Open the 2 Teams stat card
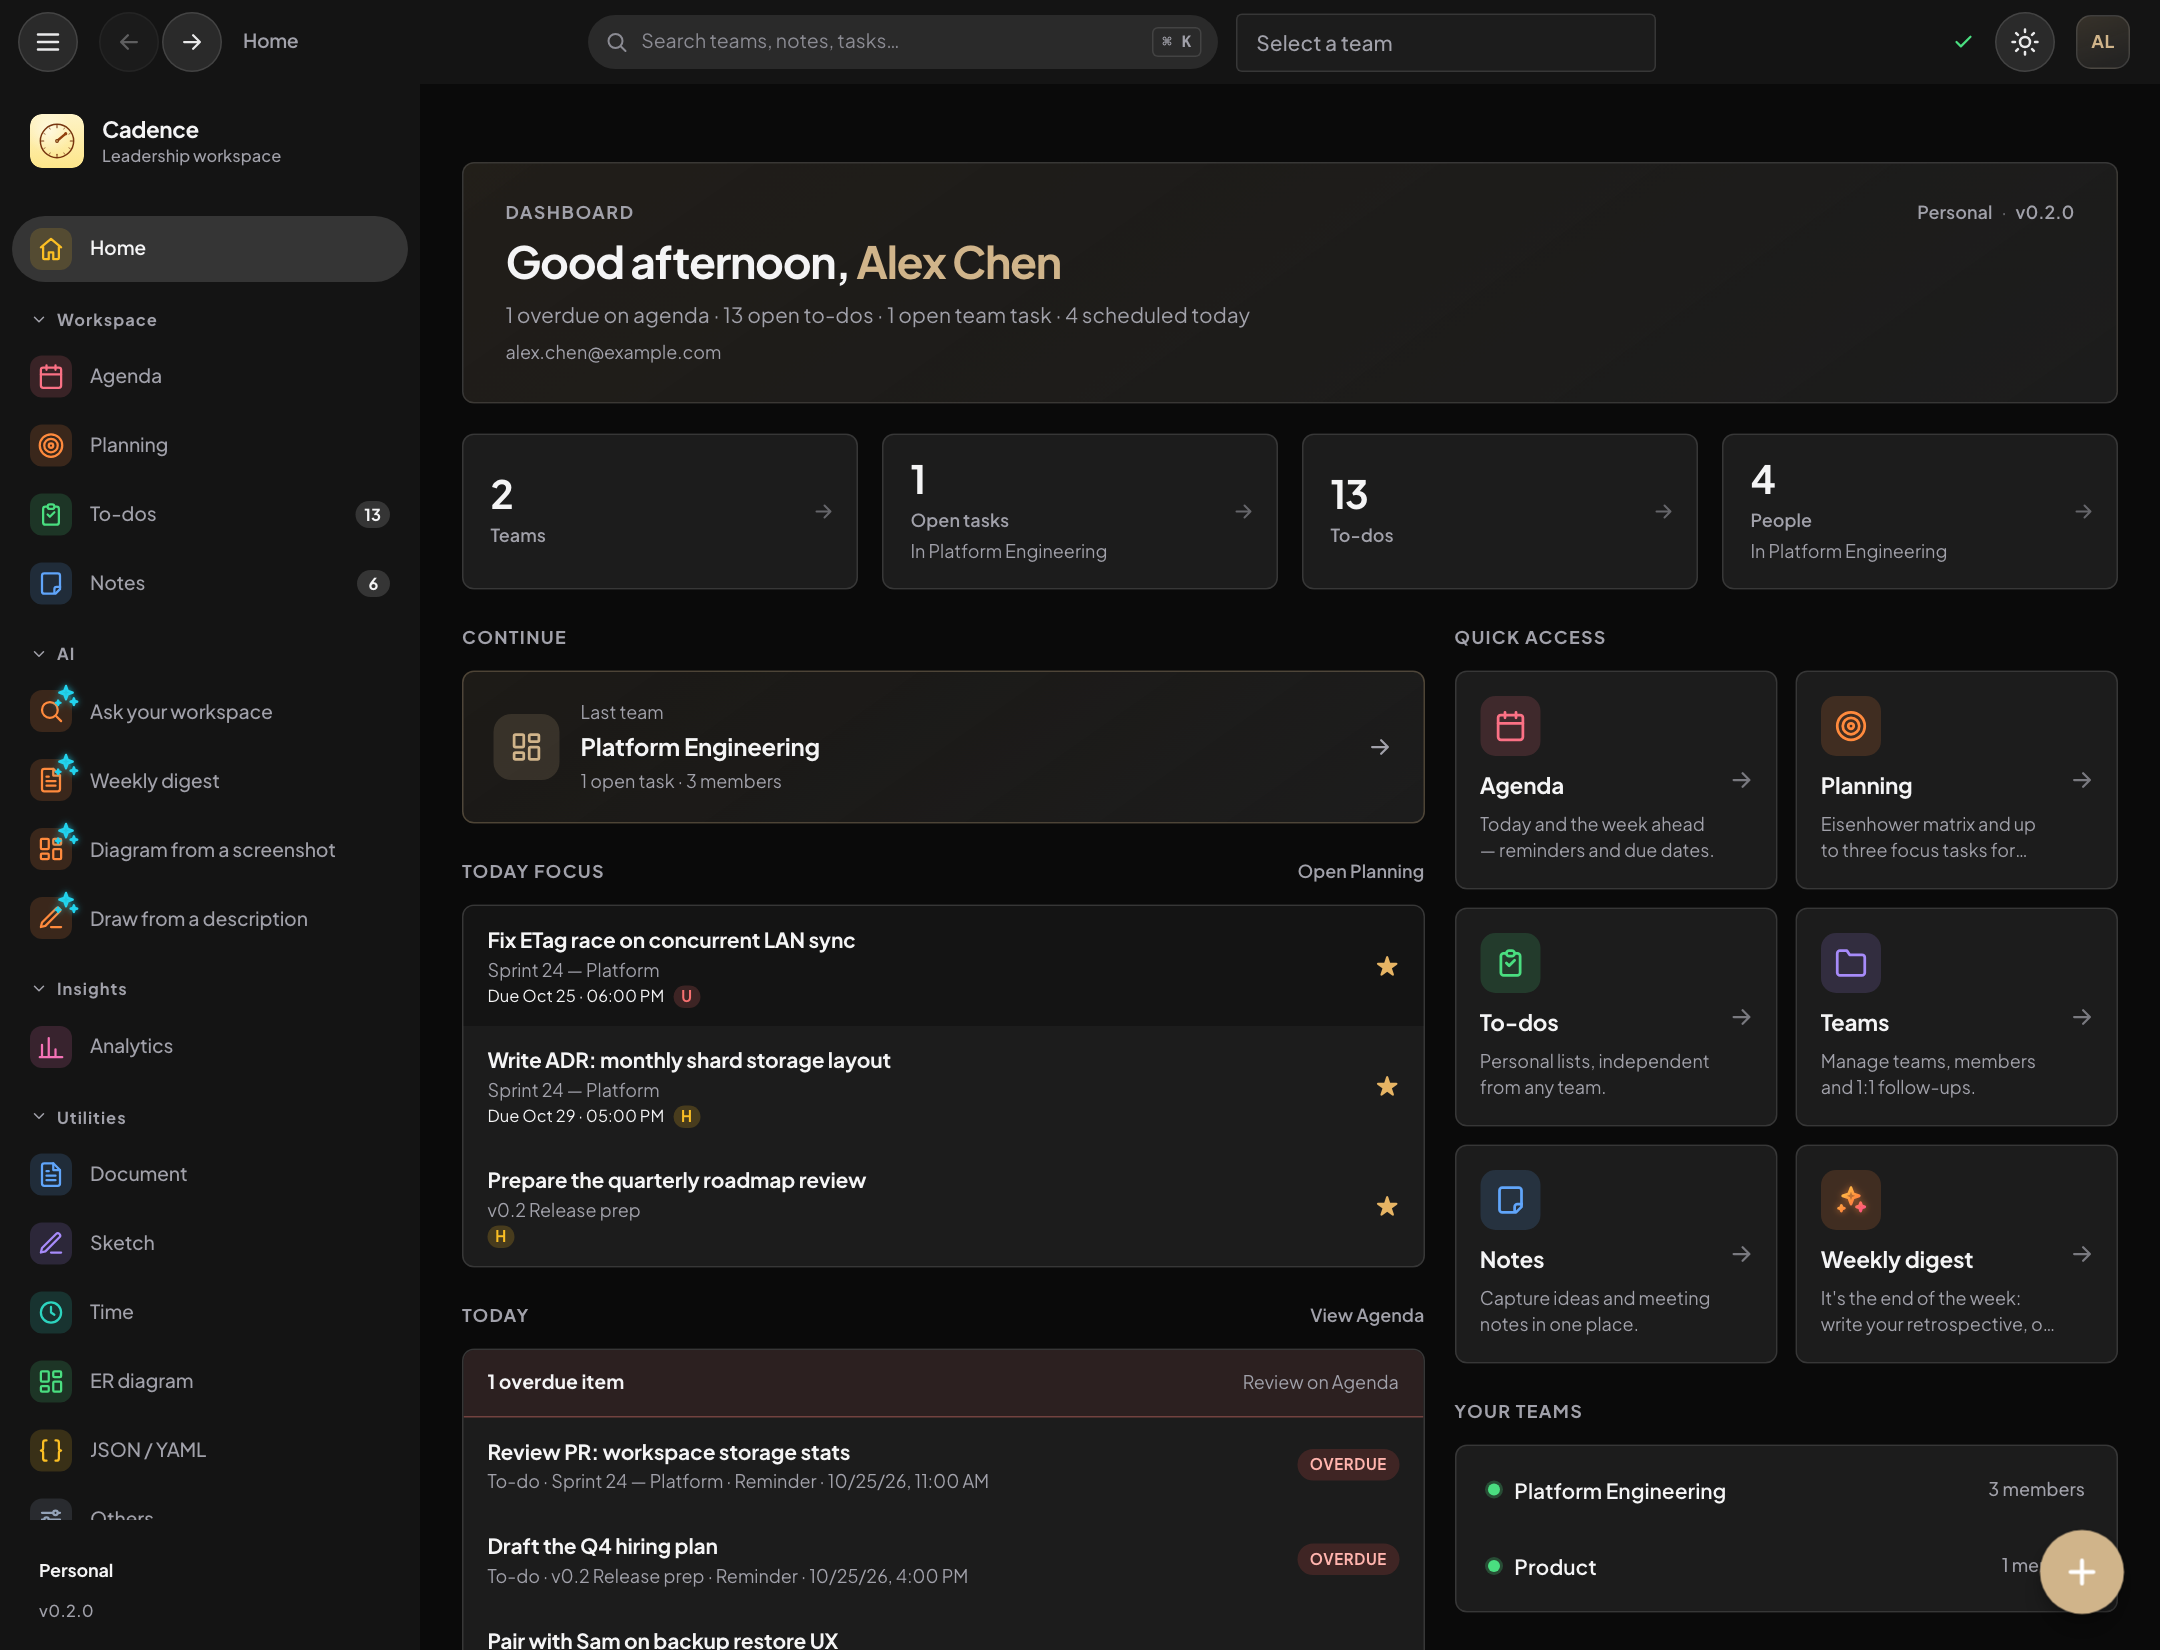This screenshot has width=2160, height=1650. point(659,511)
